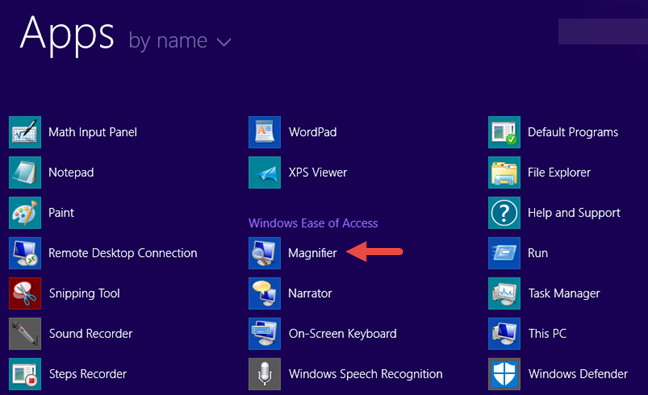Open the Math Input Panel icon

25,132
